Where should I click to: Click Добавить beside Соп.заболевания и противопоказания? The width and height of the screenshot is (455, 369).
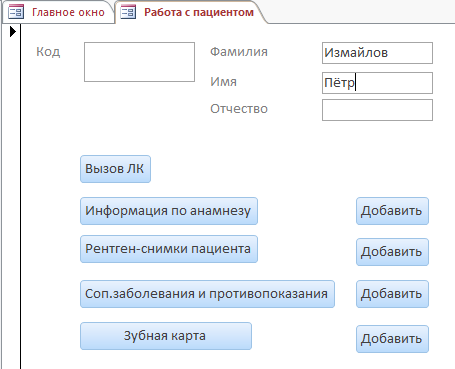coord(392,294)
